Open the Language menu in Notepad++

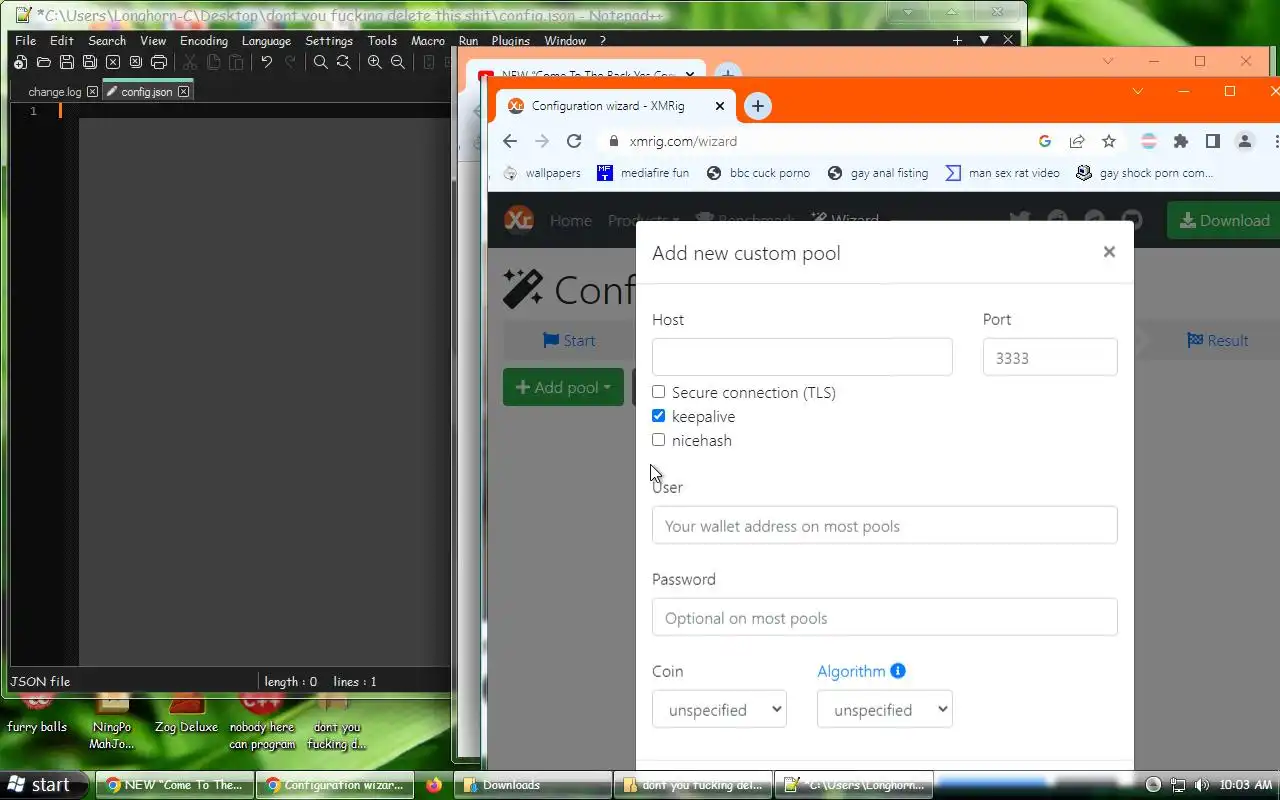click(x=266, y=41)
